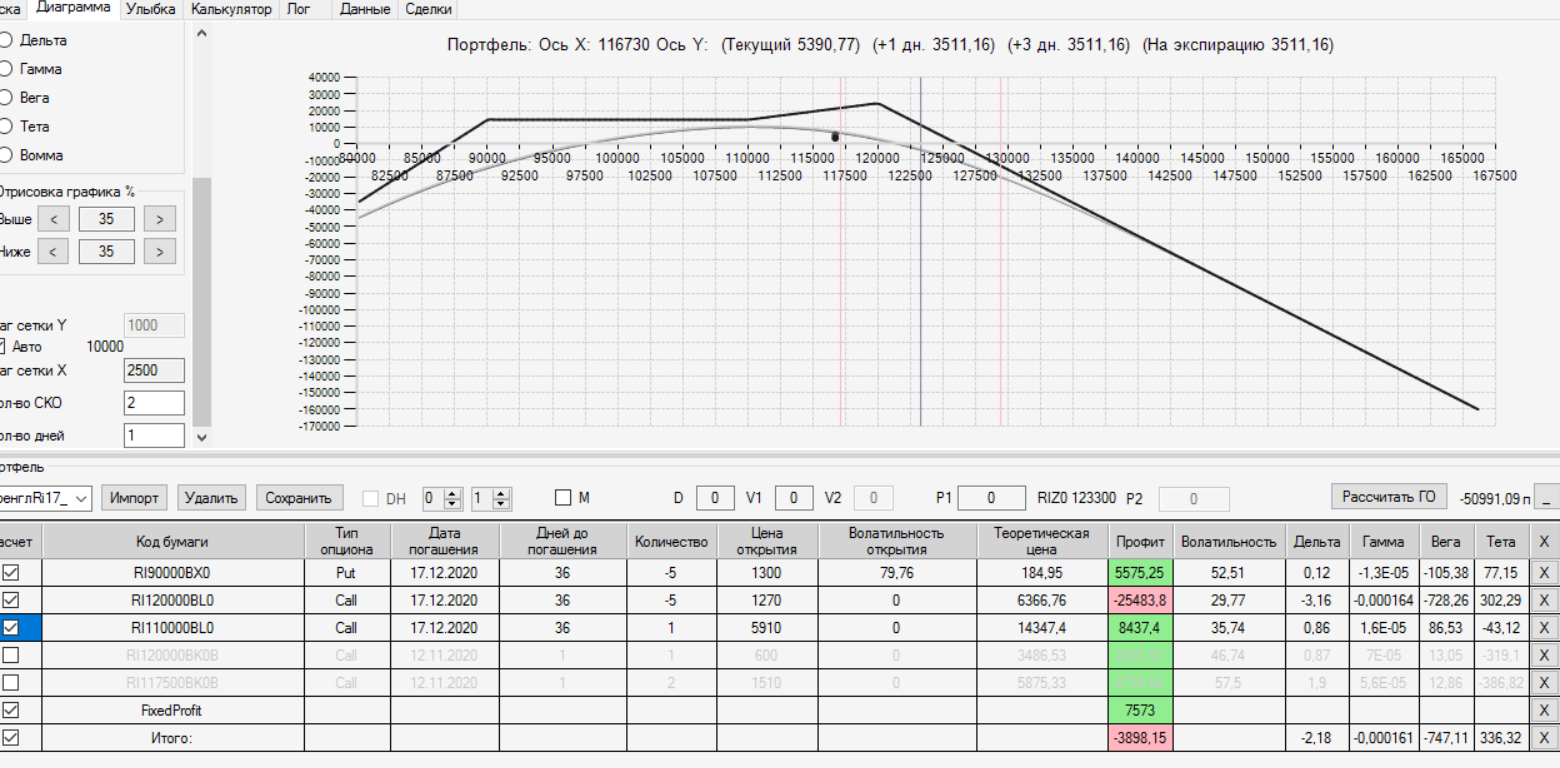Click the Количество column header
This screenshot has width=1560, height=768.
coord(671,541)
